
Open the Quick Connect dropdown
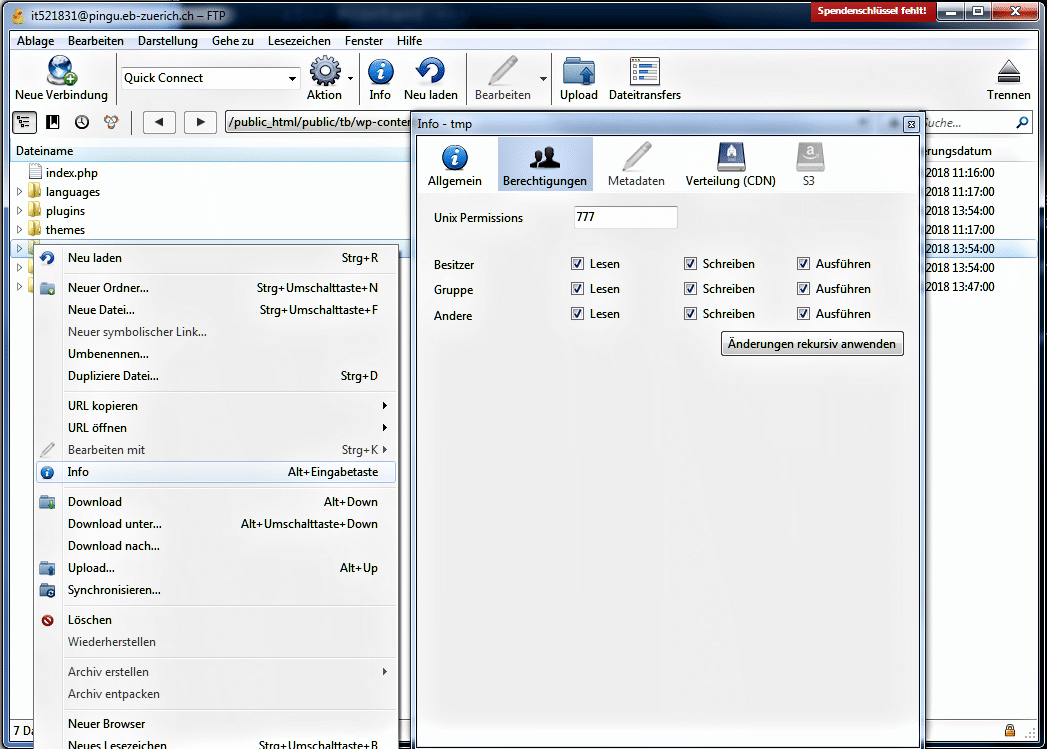click(x=293, y=77)
